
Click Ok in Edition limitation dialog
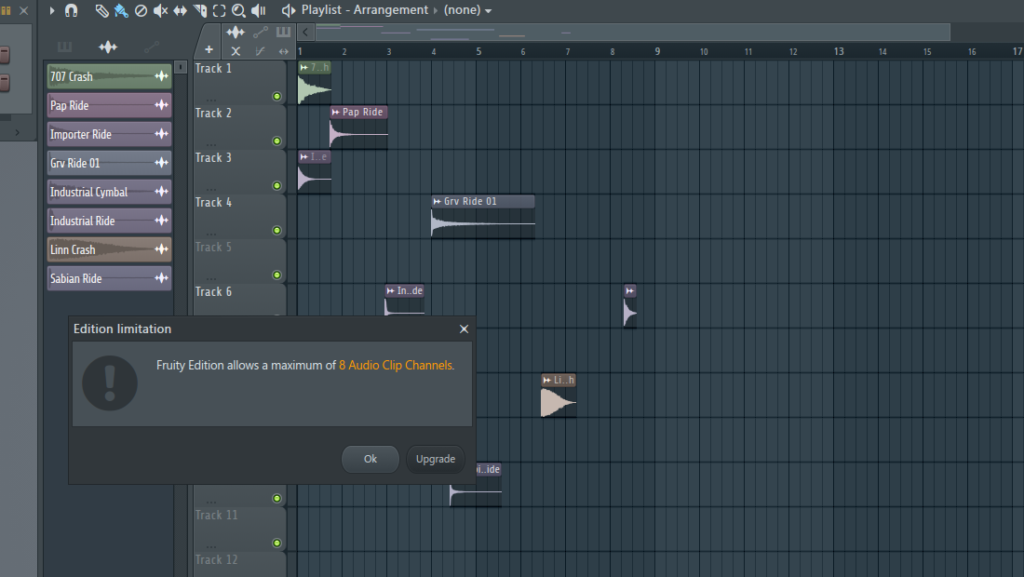tap(370, 459)
